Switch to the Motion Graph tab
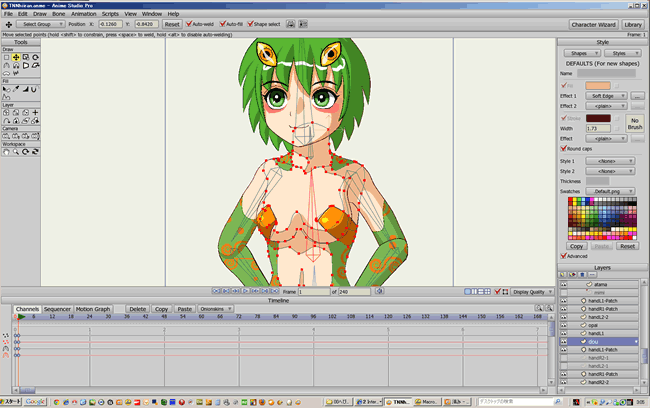This screenshot has width=650, height=408. pos(93,309)
